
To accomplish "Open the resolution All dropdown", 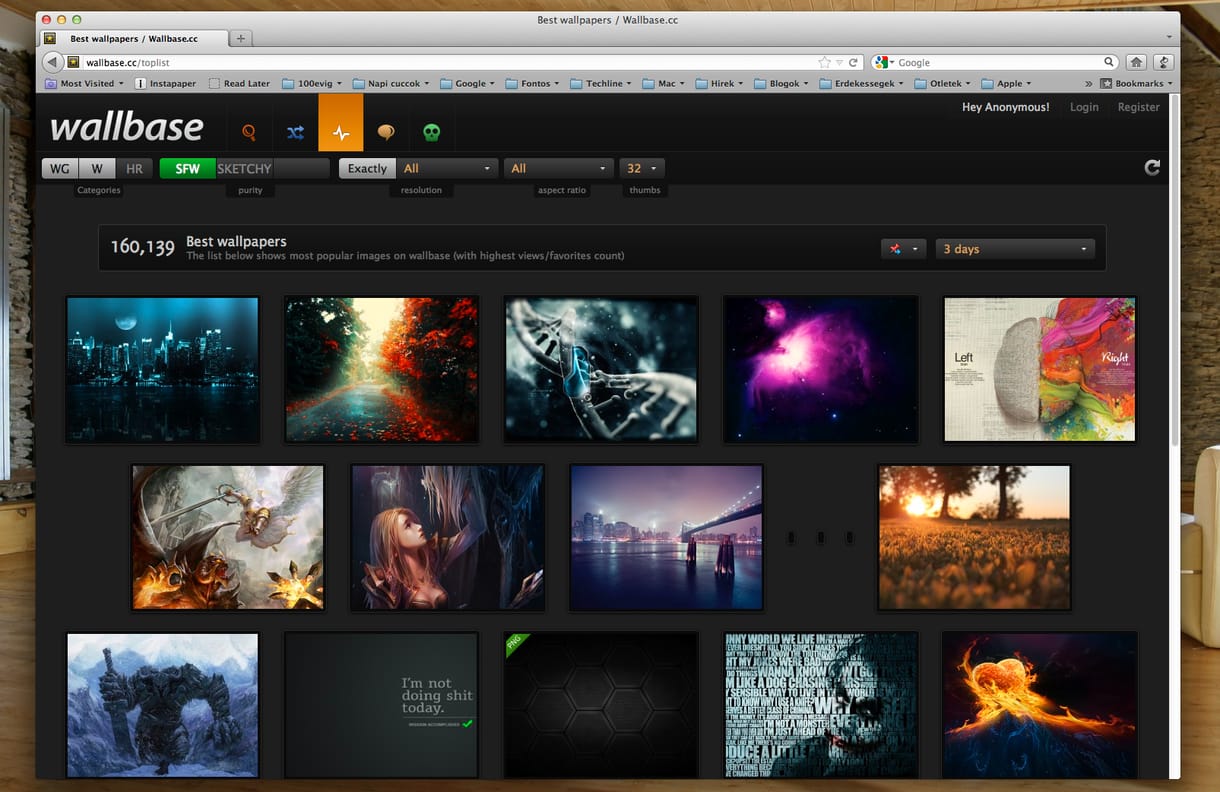I will pyautogui.click(x=447, y=168).
